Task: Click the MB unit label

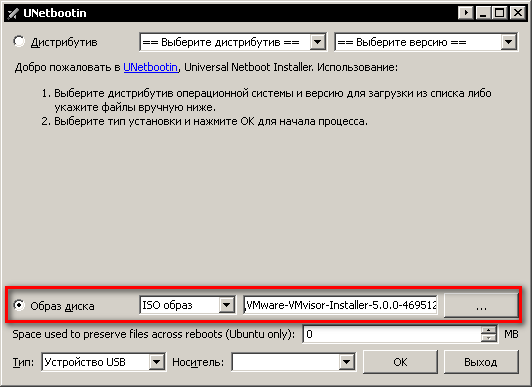Action: click(511, 334)
